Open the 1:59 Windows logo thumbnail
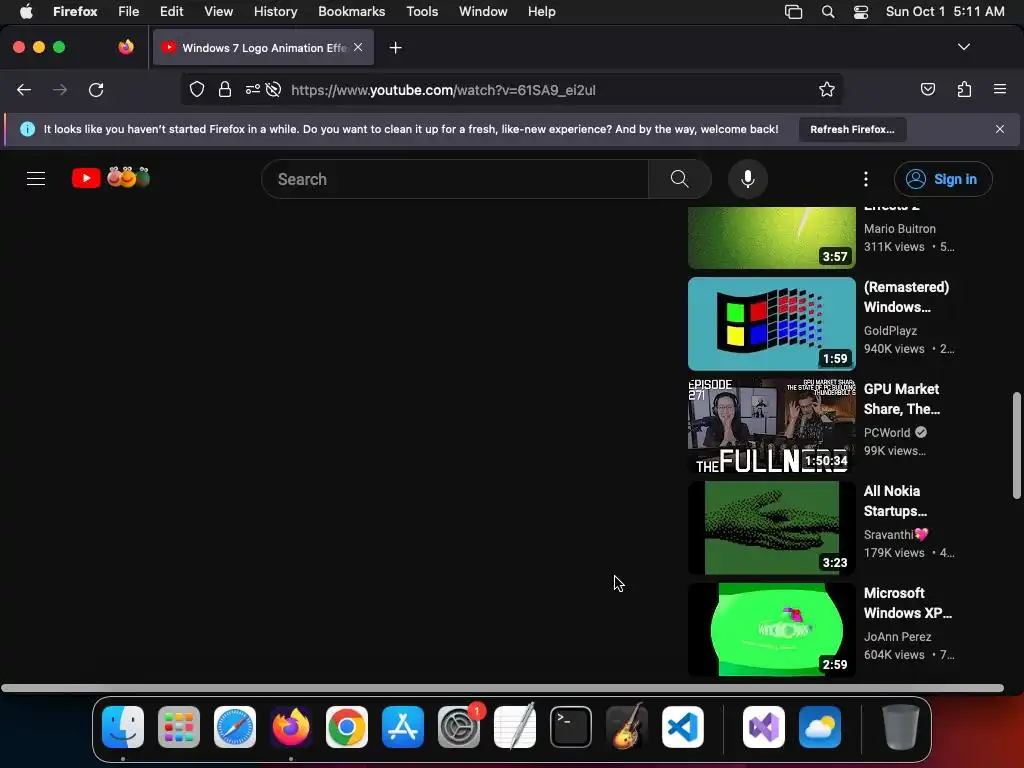Screen dimensions: 1024x768 pos(772,324)
